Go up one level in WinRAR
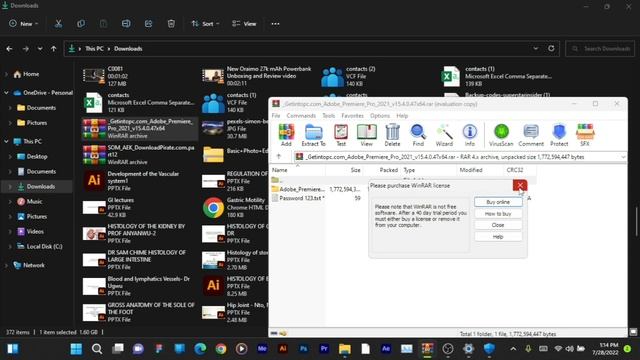Viewport: 640px width, 360px height. [x=279, y=156]
